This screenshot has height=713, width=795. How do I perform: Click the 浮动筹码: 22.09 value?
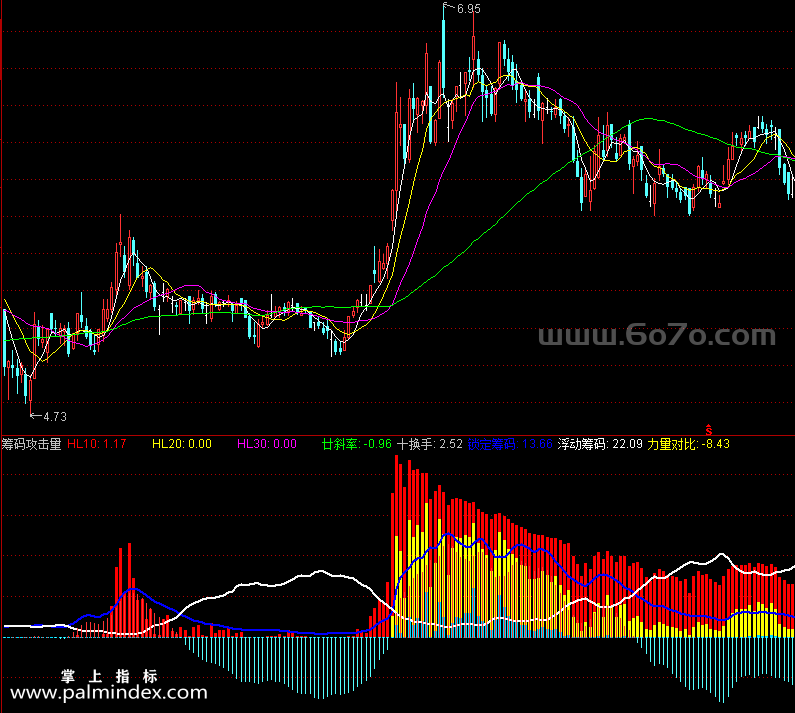600,444
